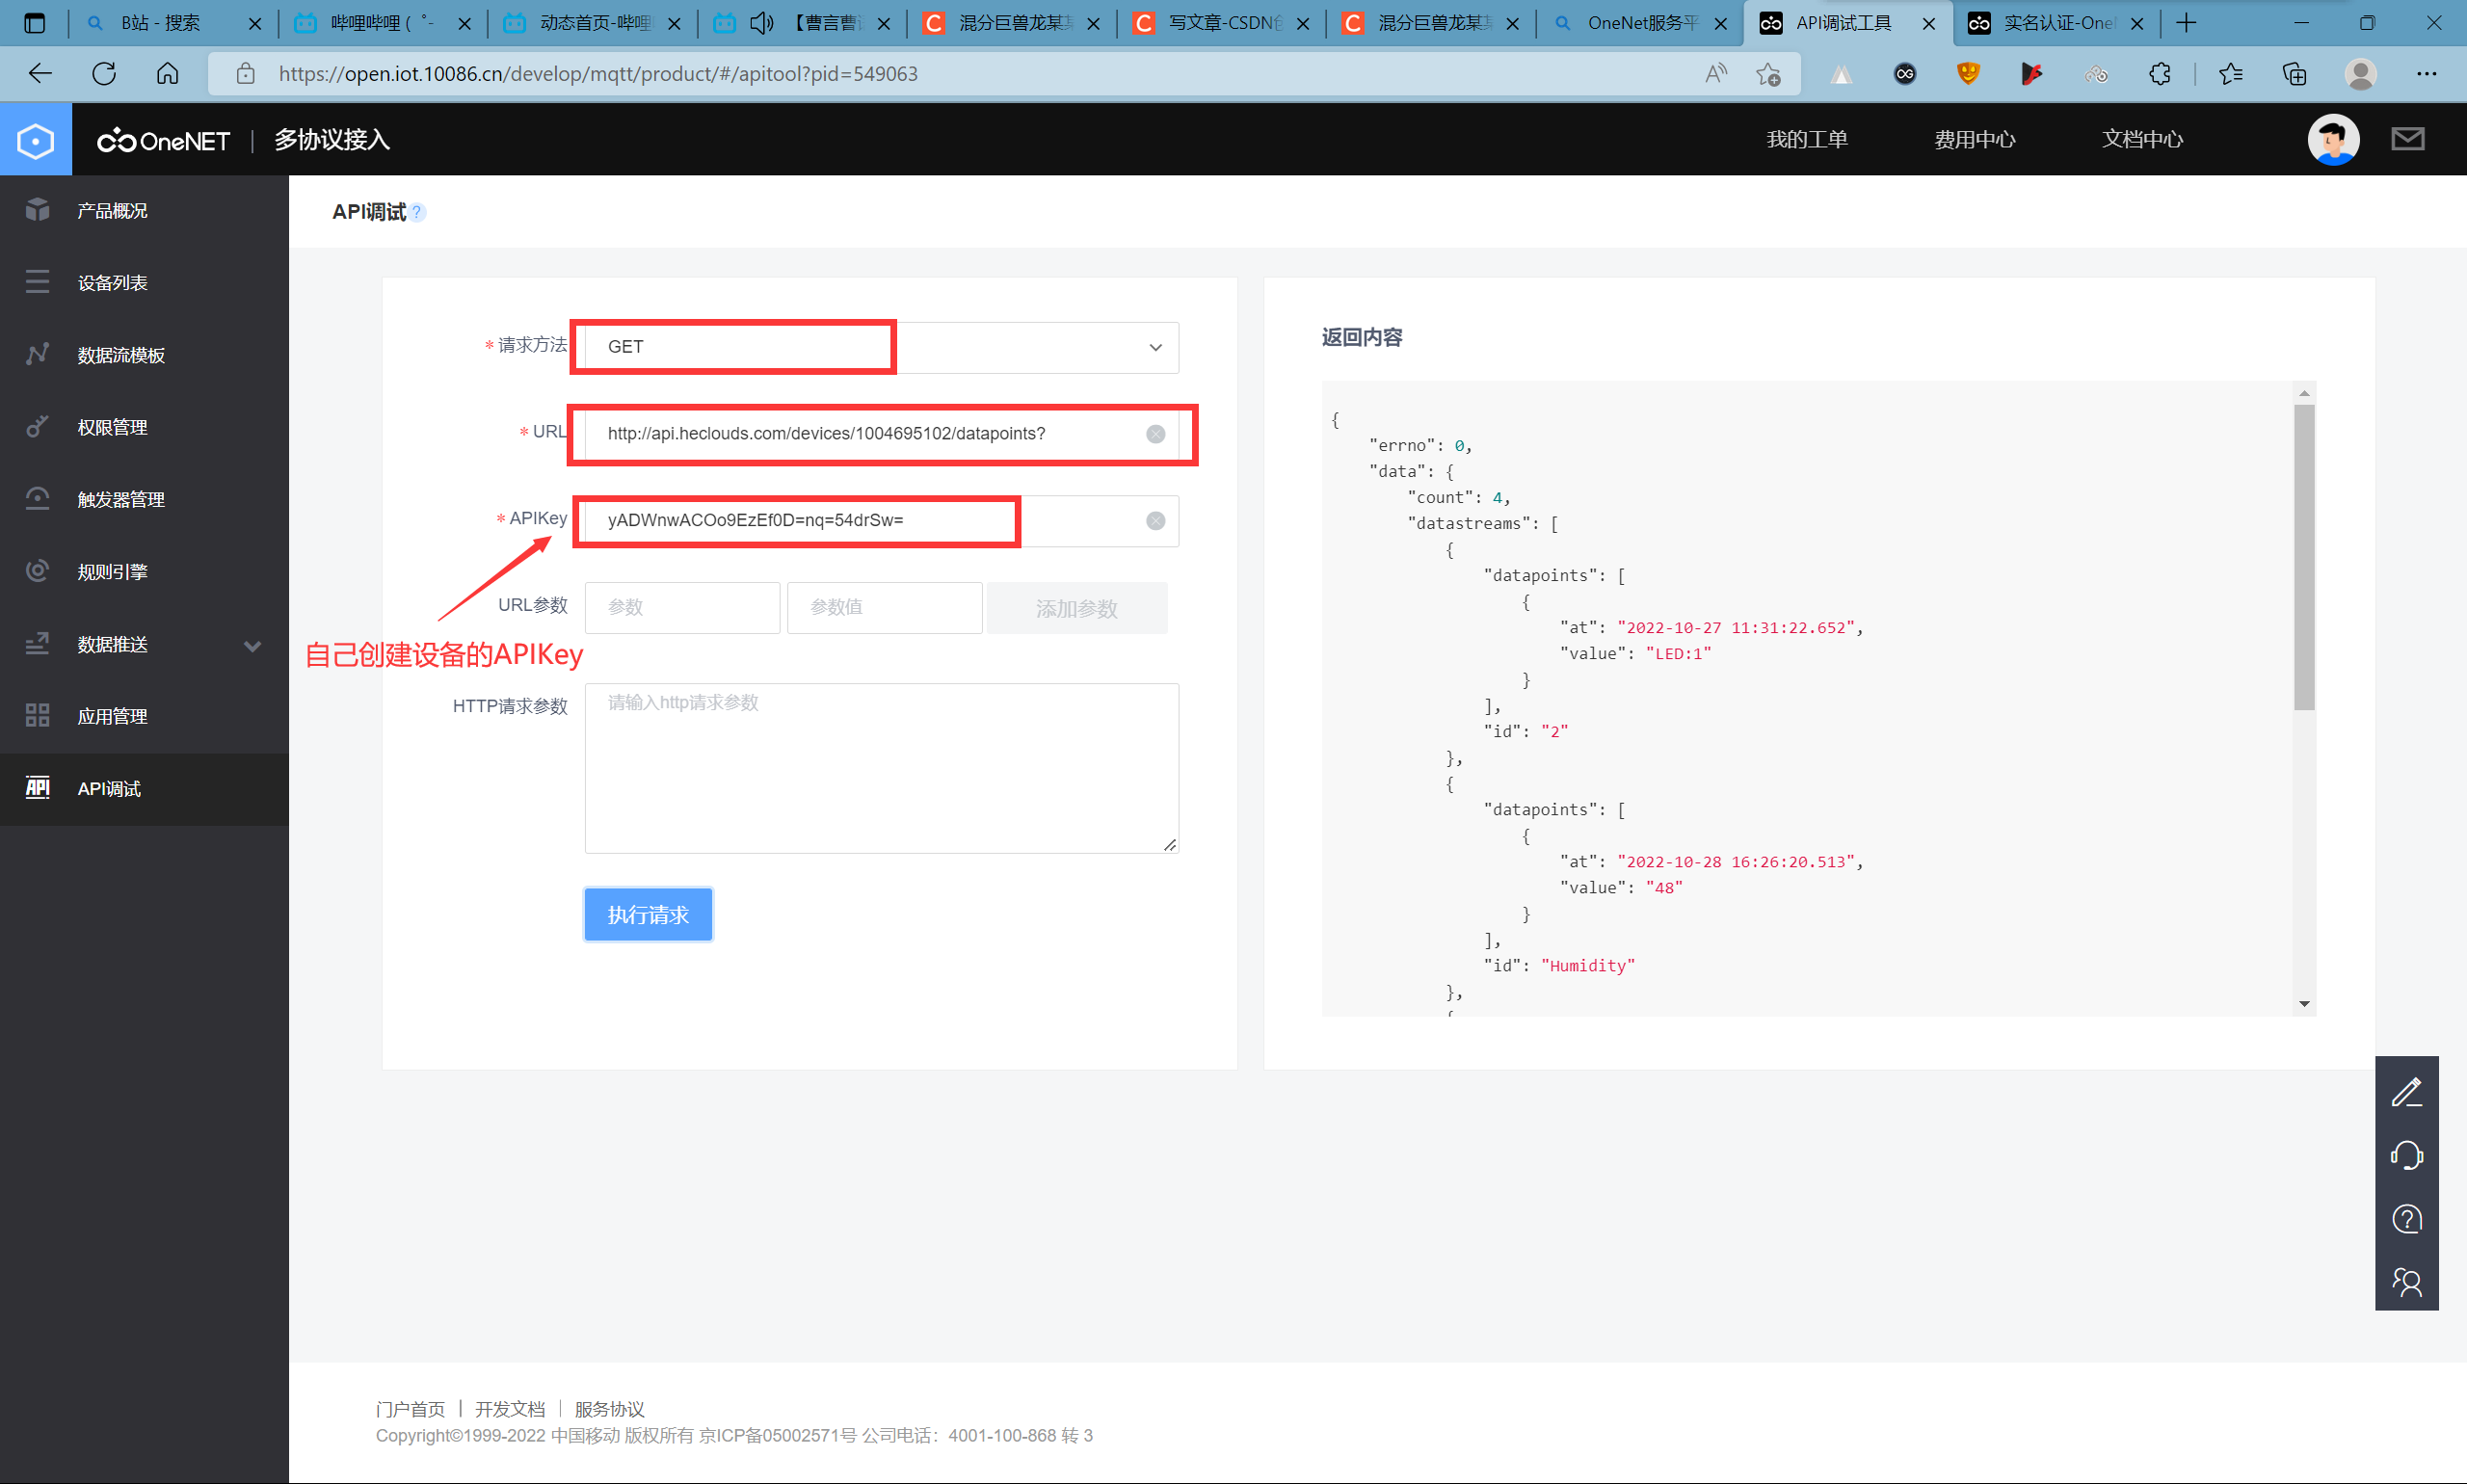2467x1484 pixels.
Task: Click the pencil feedback icon on right
Action: 2406,1092
